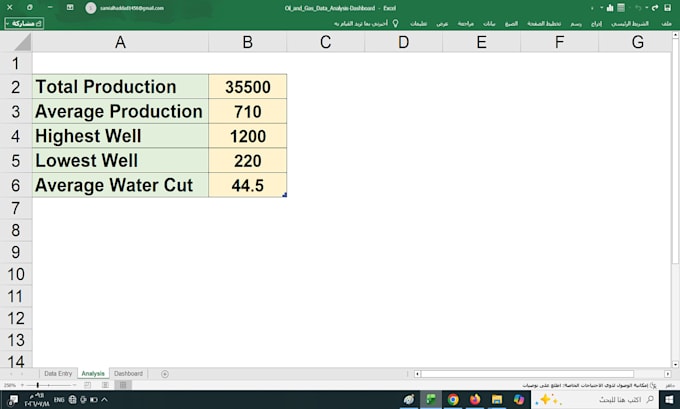Switch to the Analysis sheet tab
680x409 pixels.
point(93,373)
